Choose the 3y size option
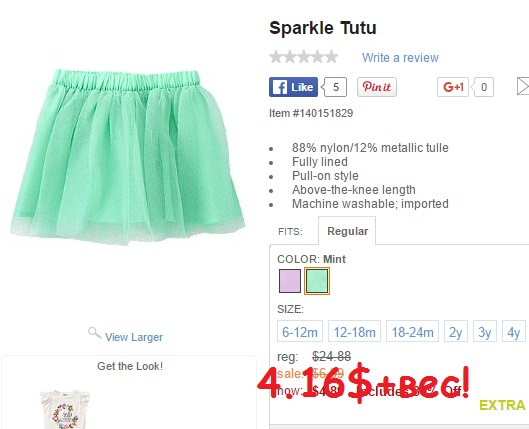Screen dimensions: 529x429 coord(485,331)
